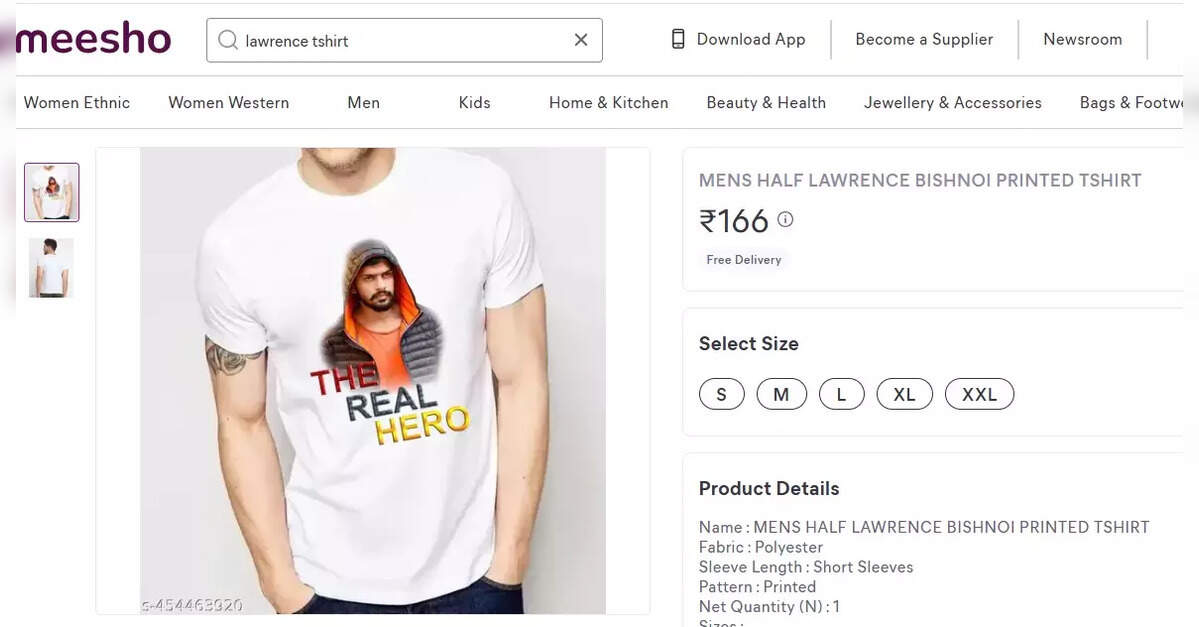Expand the Home & Kitchen menu
Image resolution: width=1199 pixels, height=627 pixels.
(609, 102)
